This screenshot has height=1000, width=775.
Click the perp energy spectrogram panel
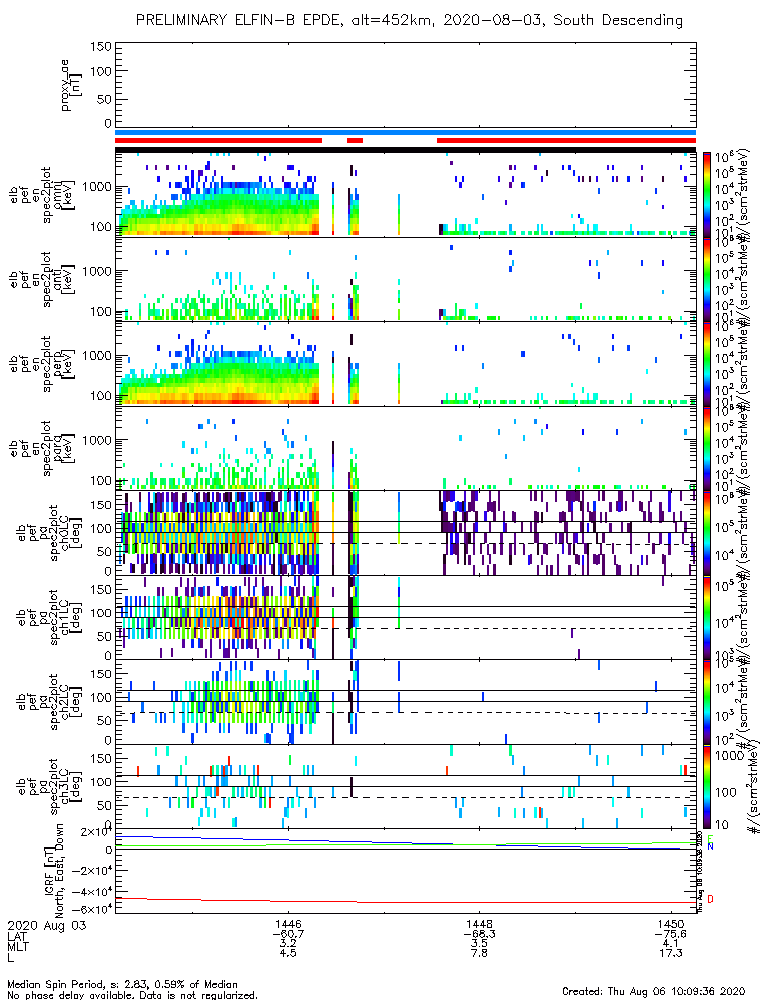pyautogui.click(x=405, y=364)
